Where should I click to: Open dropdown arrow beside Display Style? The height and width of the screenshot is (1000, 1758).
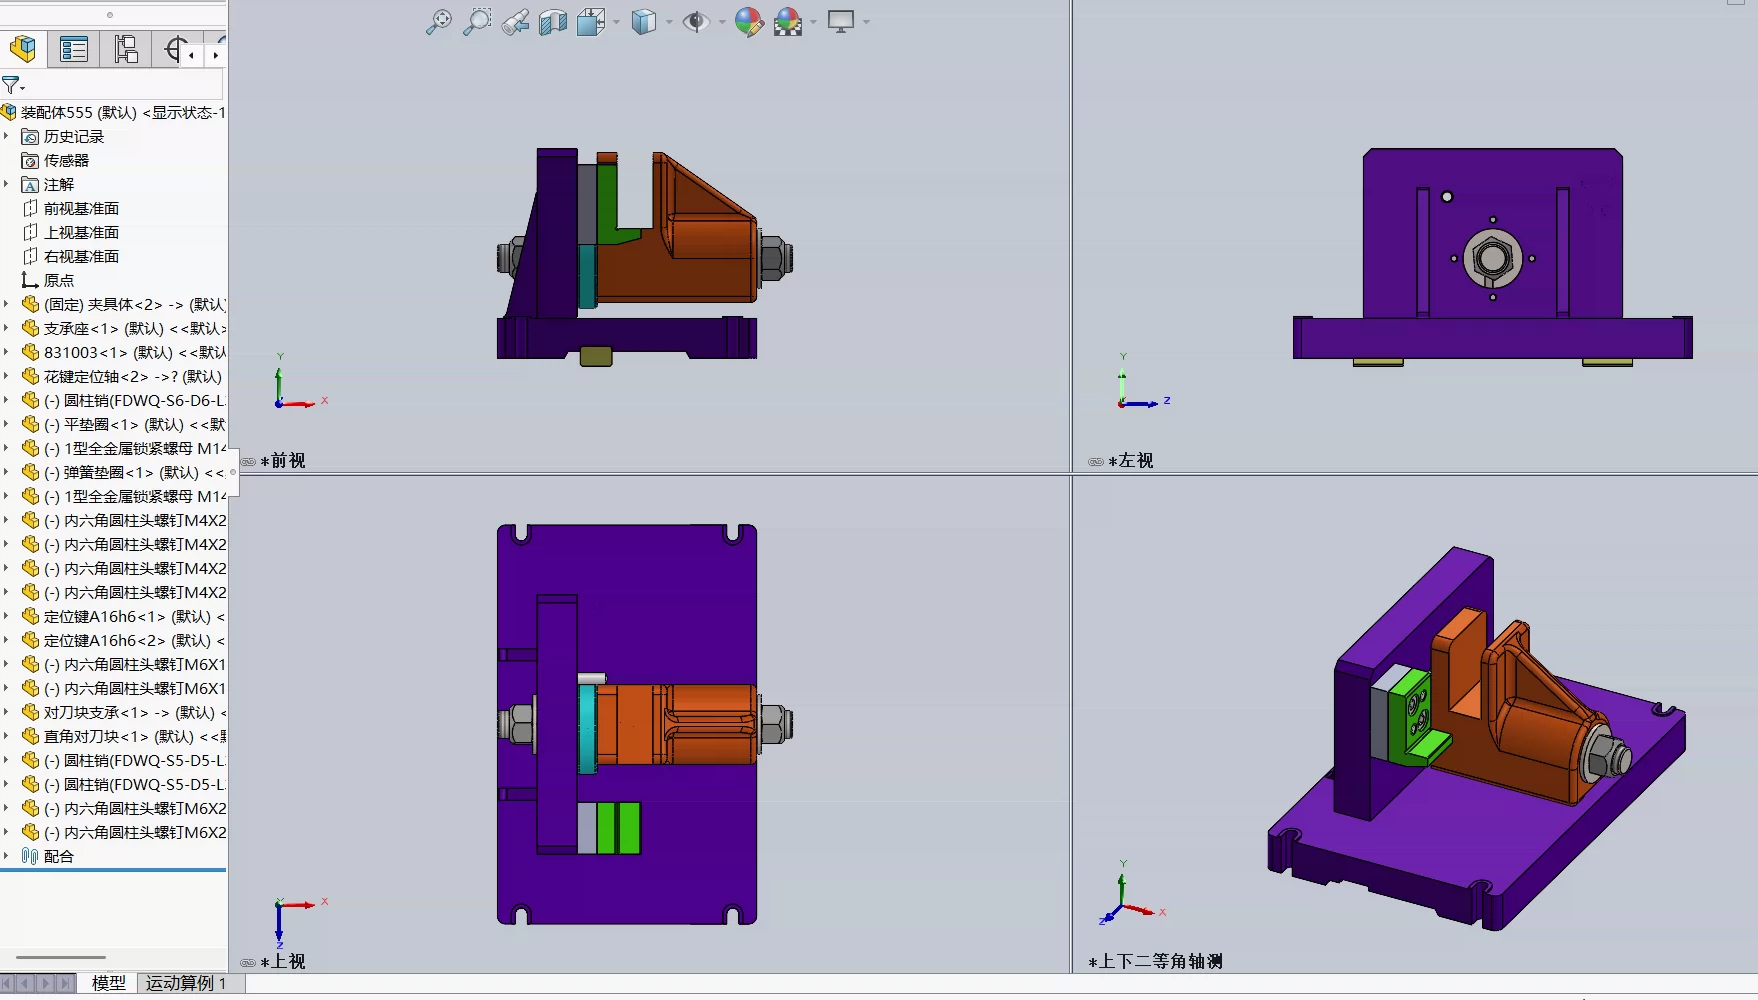(669, 22)
